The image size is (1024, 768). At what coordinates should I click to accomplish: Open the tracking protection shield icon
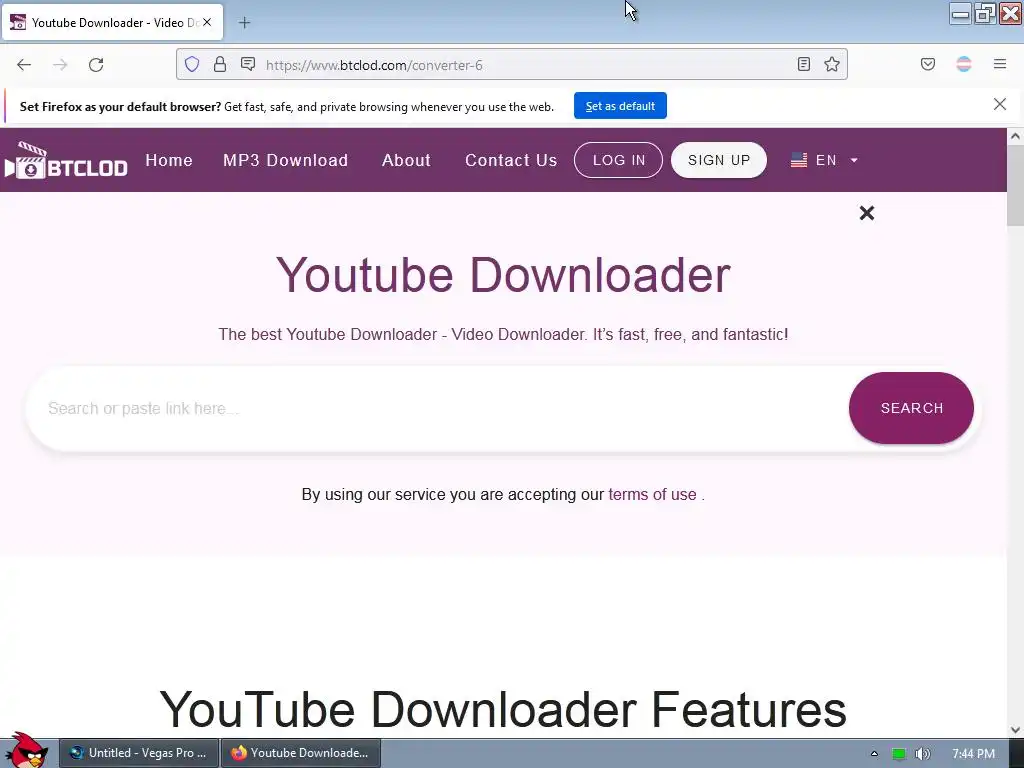191,64
